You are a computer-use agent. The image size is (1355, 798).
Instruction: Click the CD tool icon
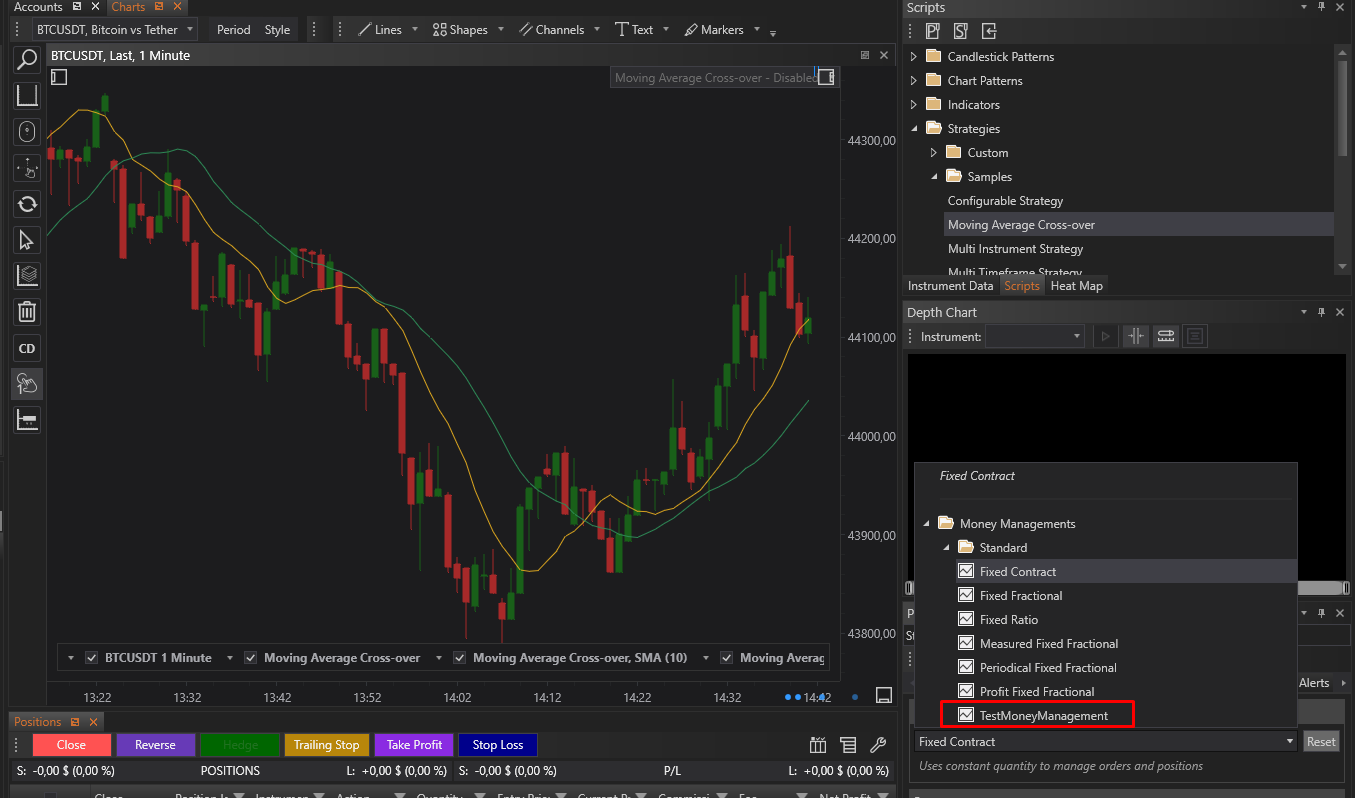tap(27, 349)
